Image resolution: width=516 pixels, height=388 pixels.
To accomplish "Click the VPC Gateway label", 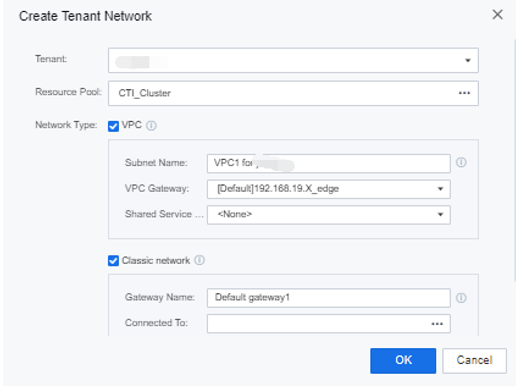I will click(x=157, y=189).
